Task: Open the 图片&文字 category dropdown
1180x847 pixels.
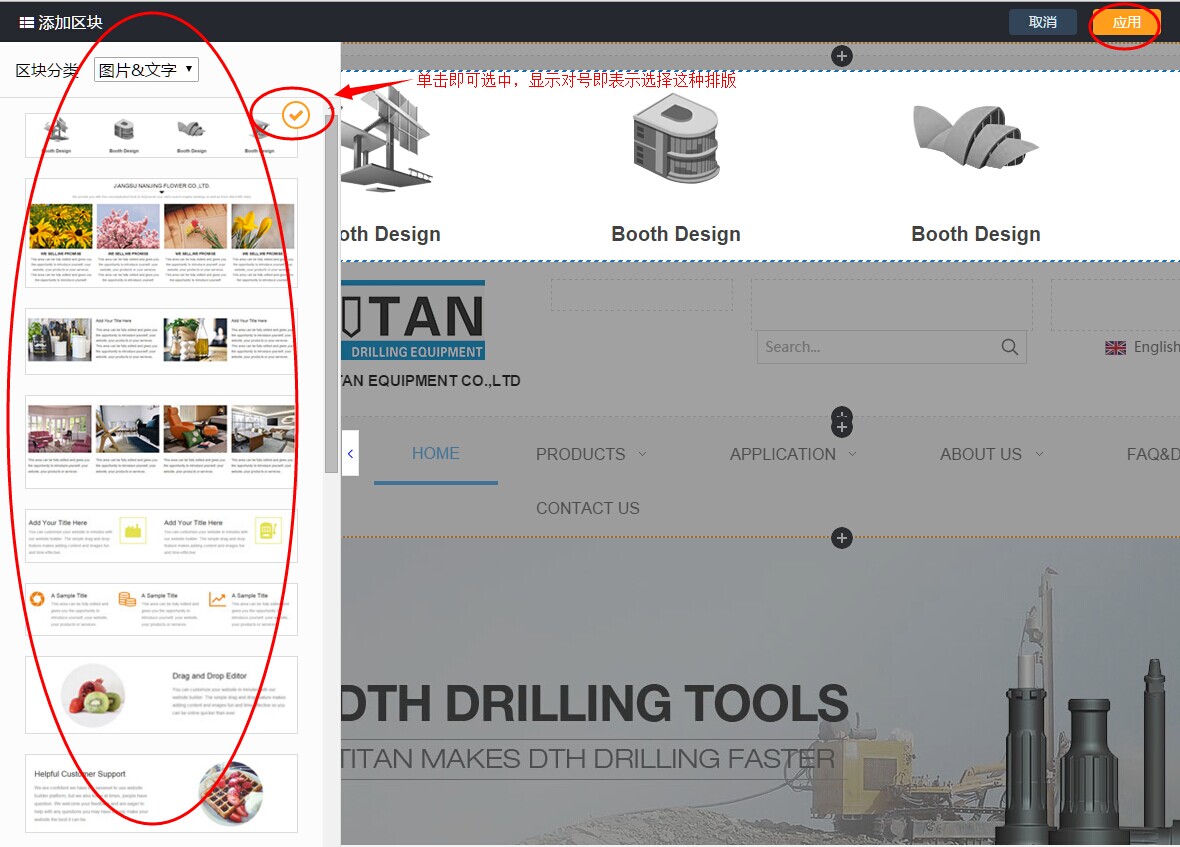Action: (x=146, y=70)
